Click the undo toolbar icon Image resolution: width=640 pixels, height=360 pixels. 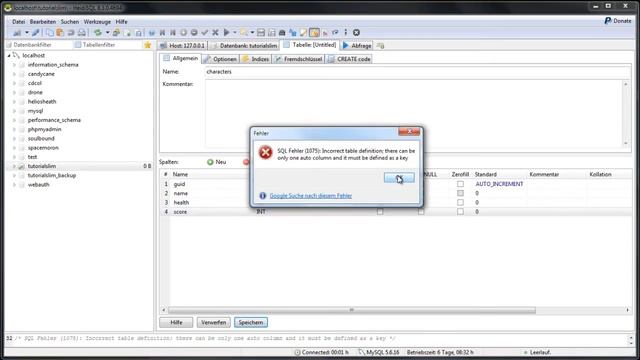71,33
